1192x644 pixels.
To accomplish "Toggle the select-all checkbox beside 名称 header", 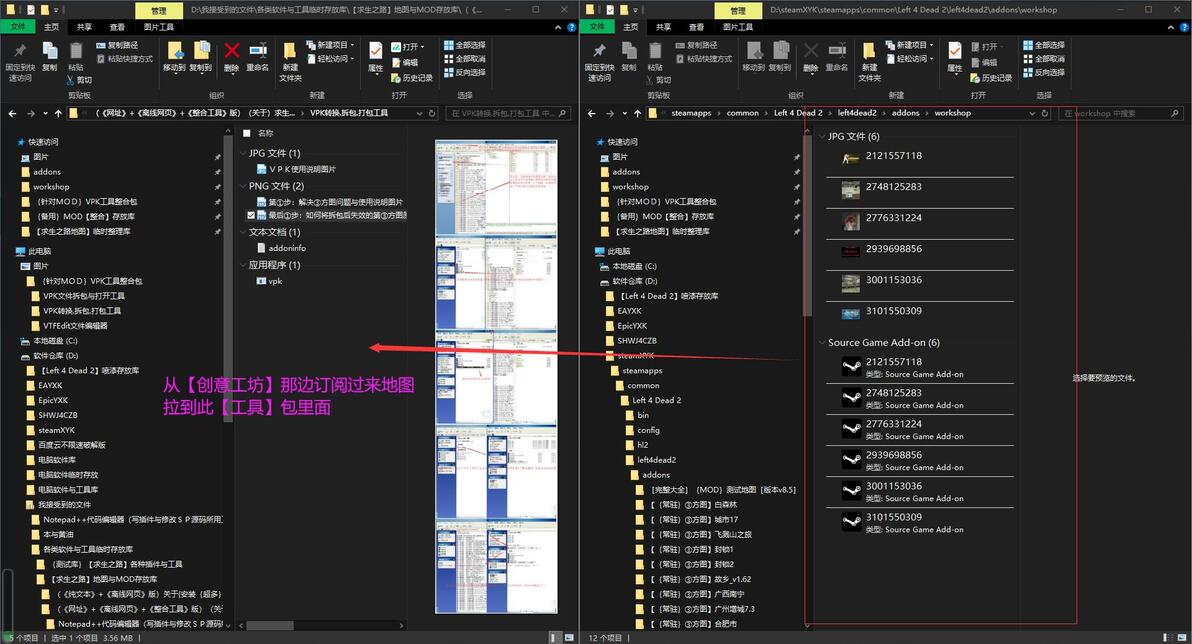I will click(x=246, y=133).
